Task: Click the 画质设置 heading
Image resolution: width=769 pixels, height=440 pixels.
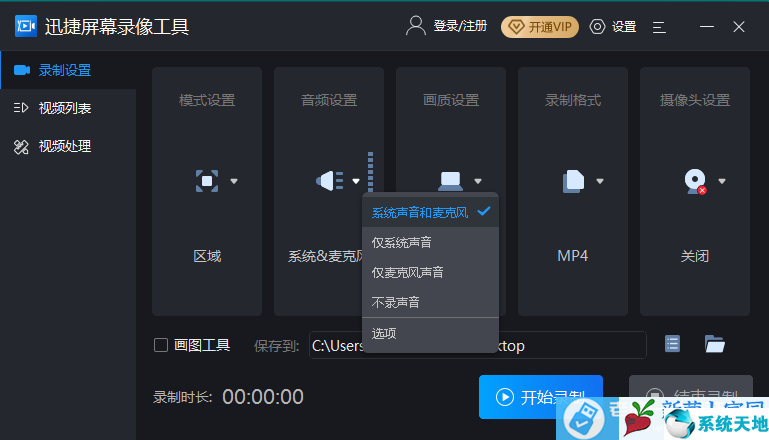Action: point(451,100)
